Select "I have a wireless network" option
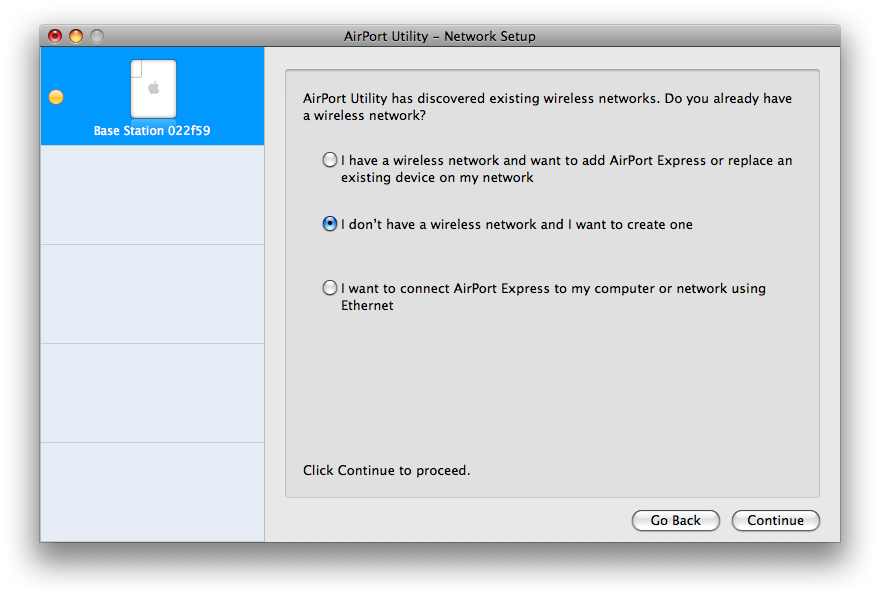Screen dimensions: 880x597 click(330, 160)
